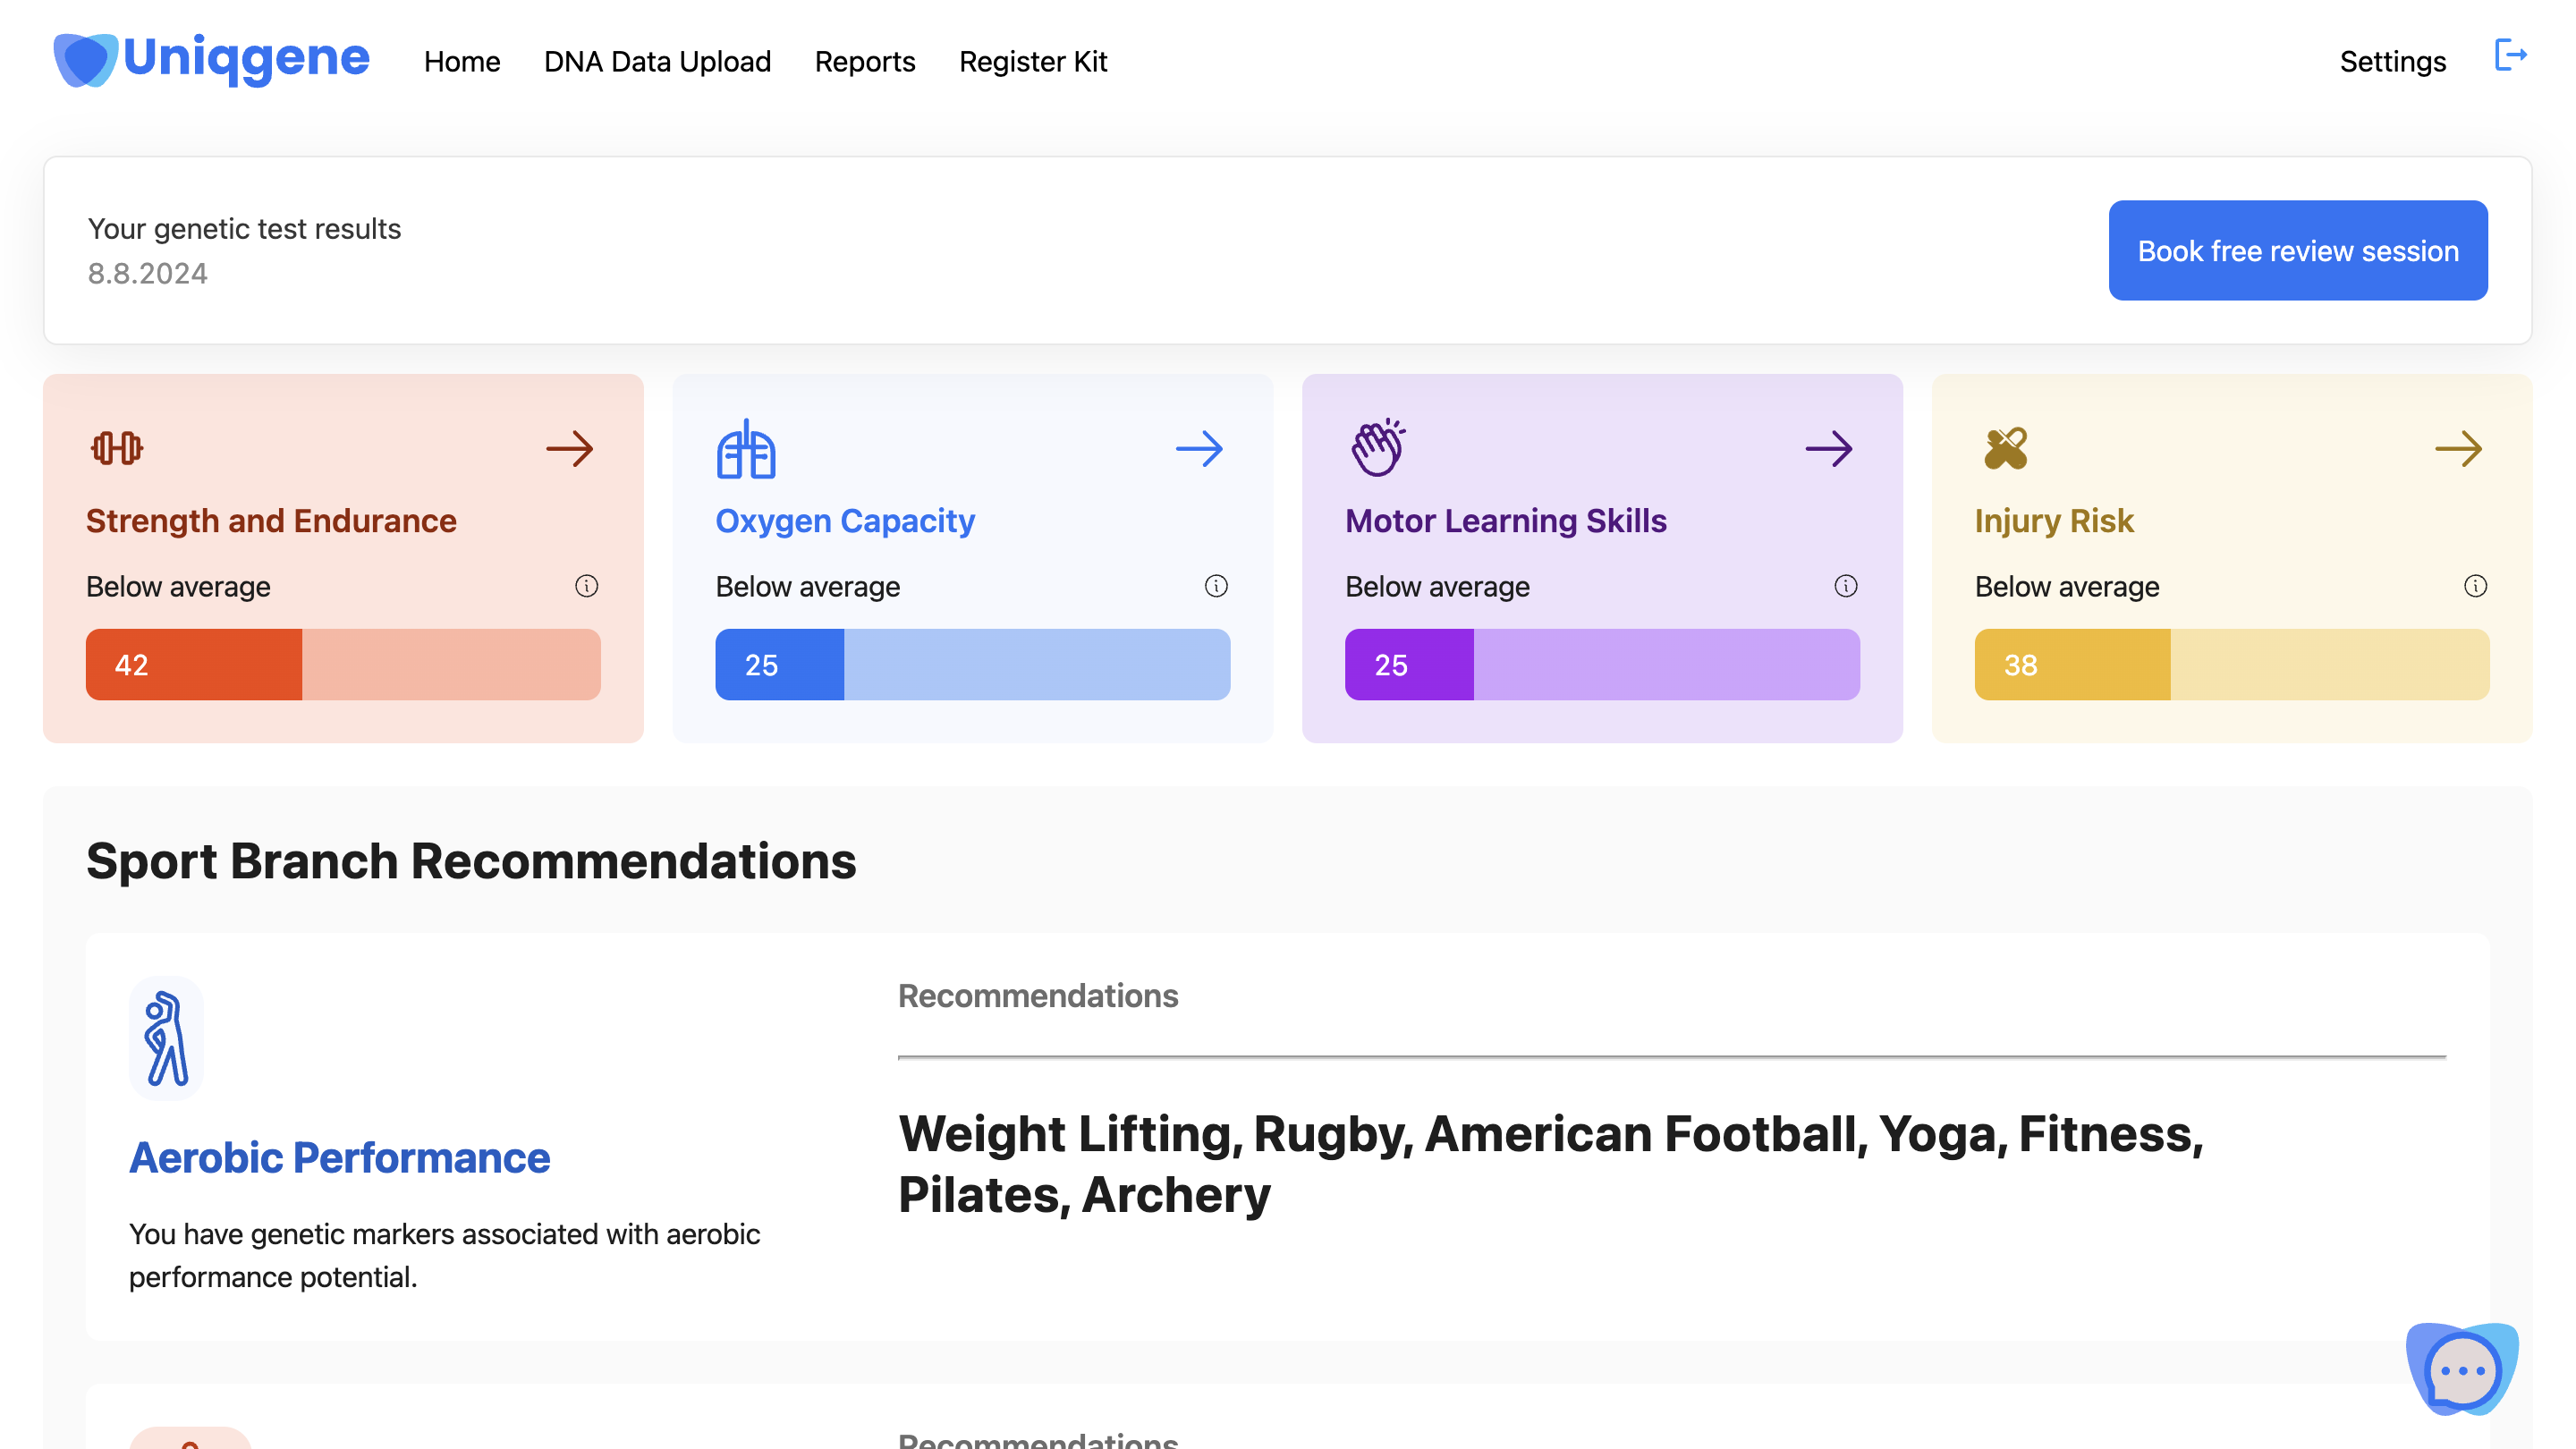Select the Strength and Endurance dumbbell icon

116,449
